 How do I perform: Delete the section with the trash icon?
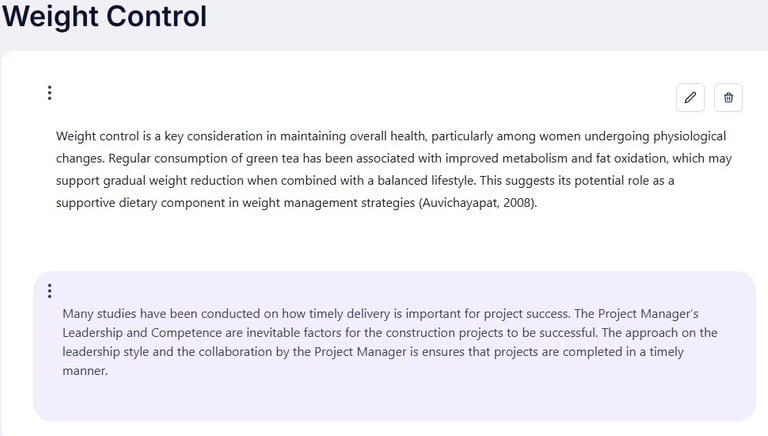(x=728, y=97)
